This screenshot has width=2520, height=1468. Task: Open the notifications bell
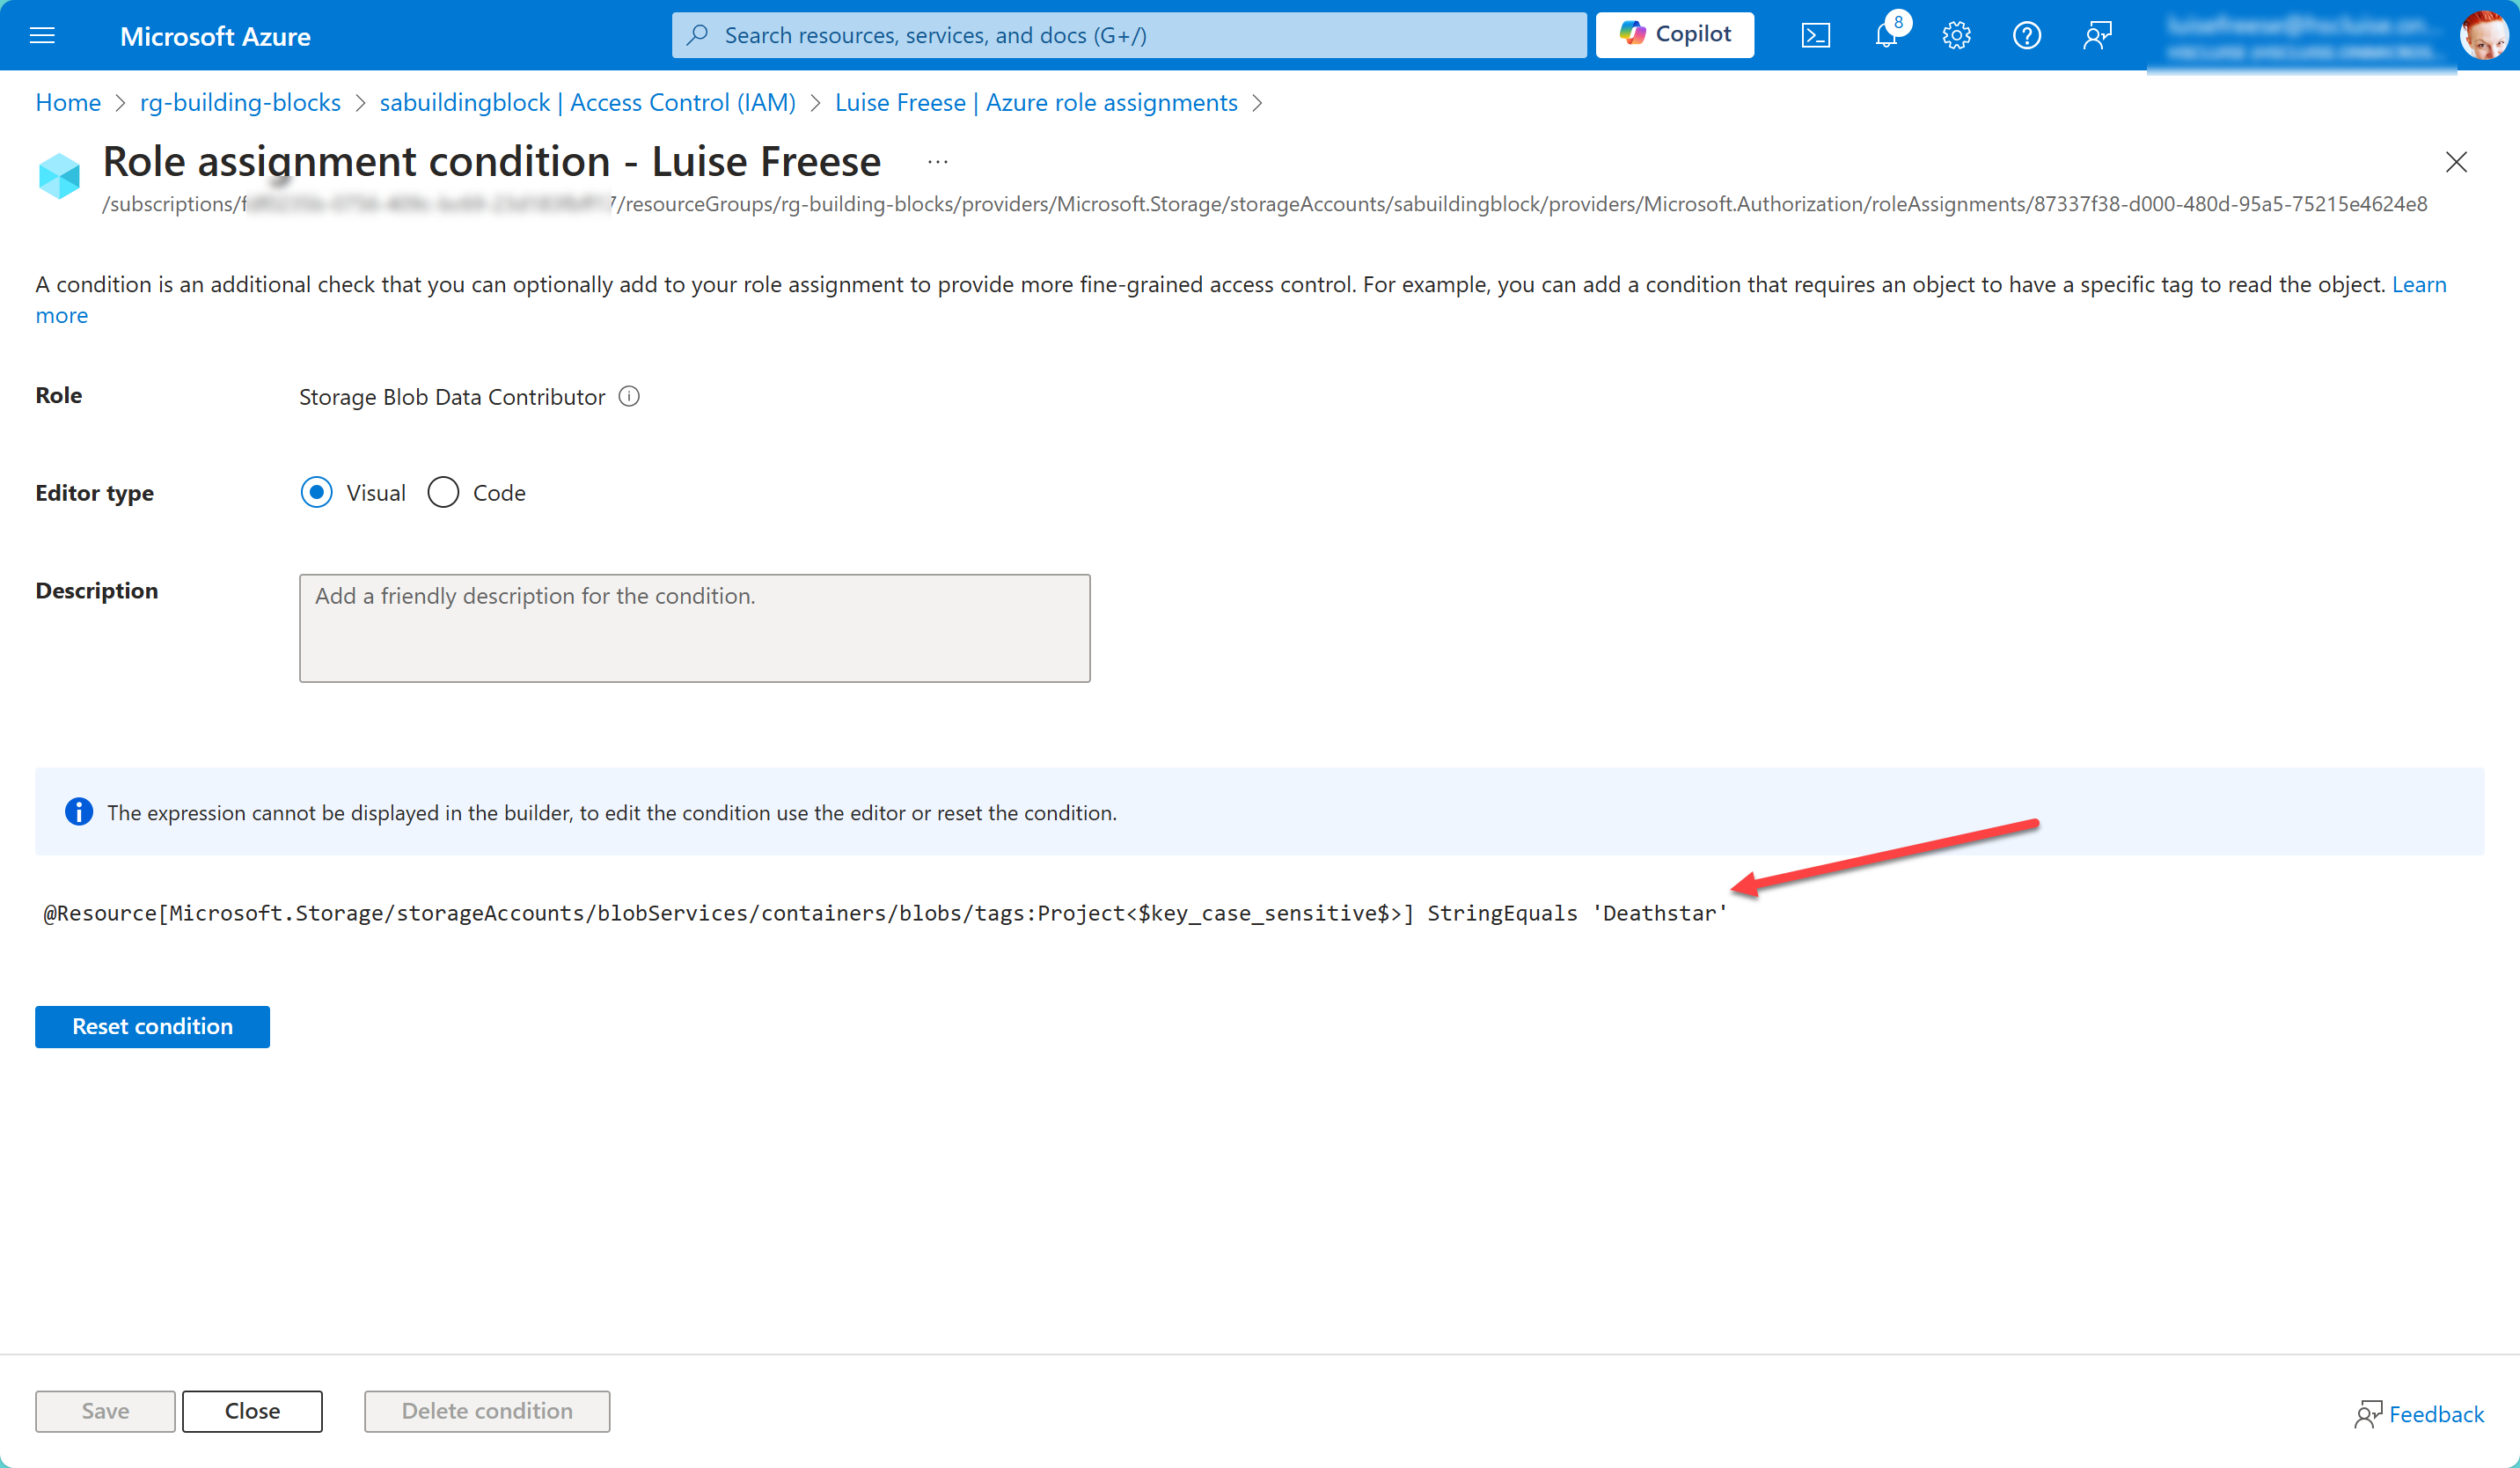click(1886, 36)
